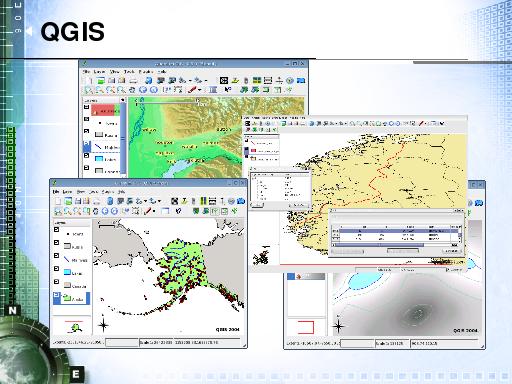Click the overview map thumbnail below Alaska legend
This screenshot has width=512, height=384.
[x=72, y=325]
